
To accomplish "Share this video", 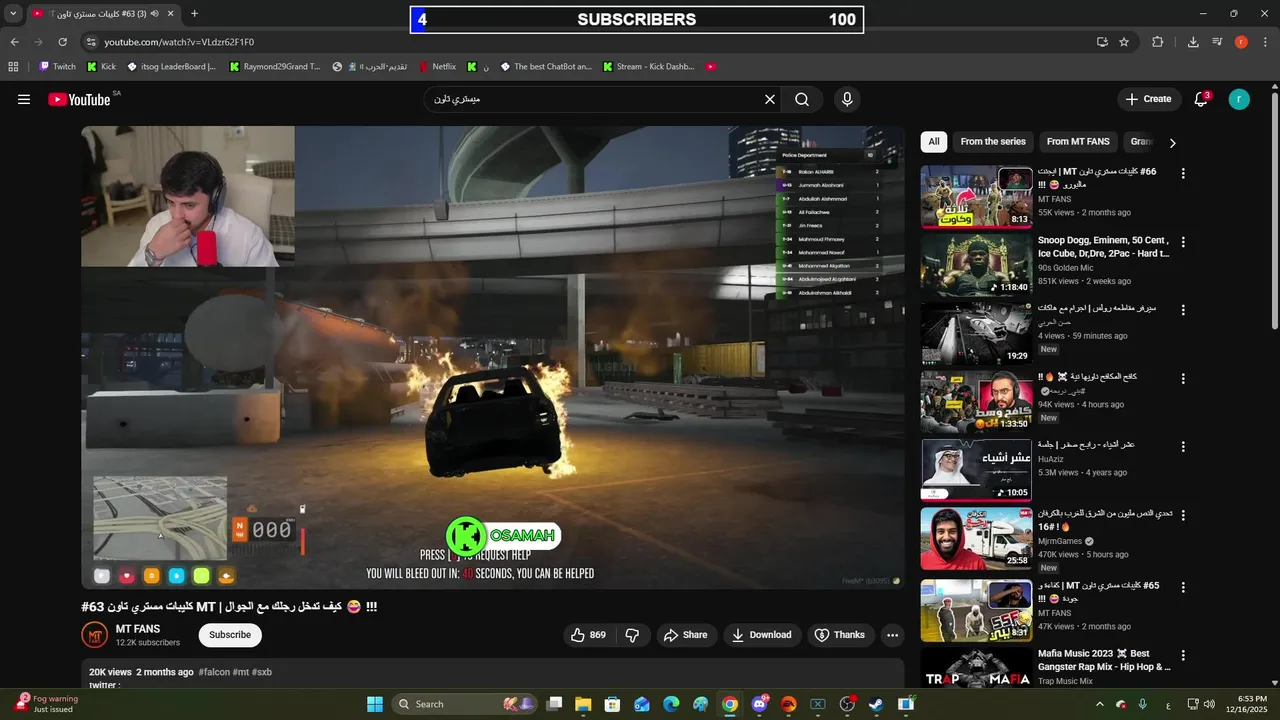I will coord(685,635).
